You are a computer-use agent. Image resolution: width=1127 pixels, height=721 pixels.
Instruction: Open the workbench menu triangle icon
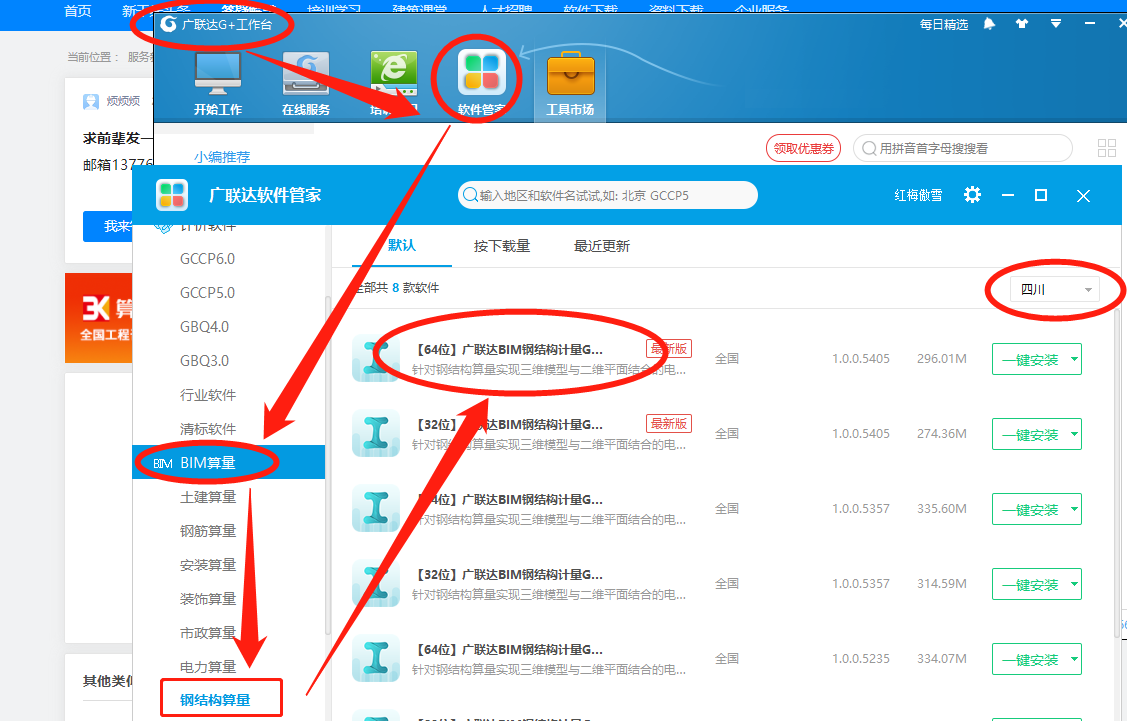point(1056,24)
